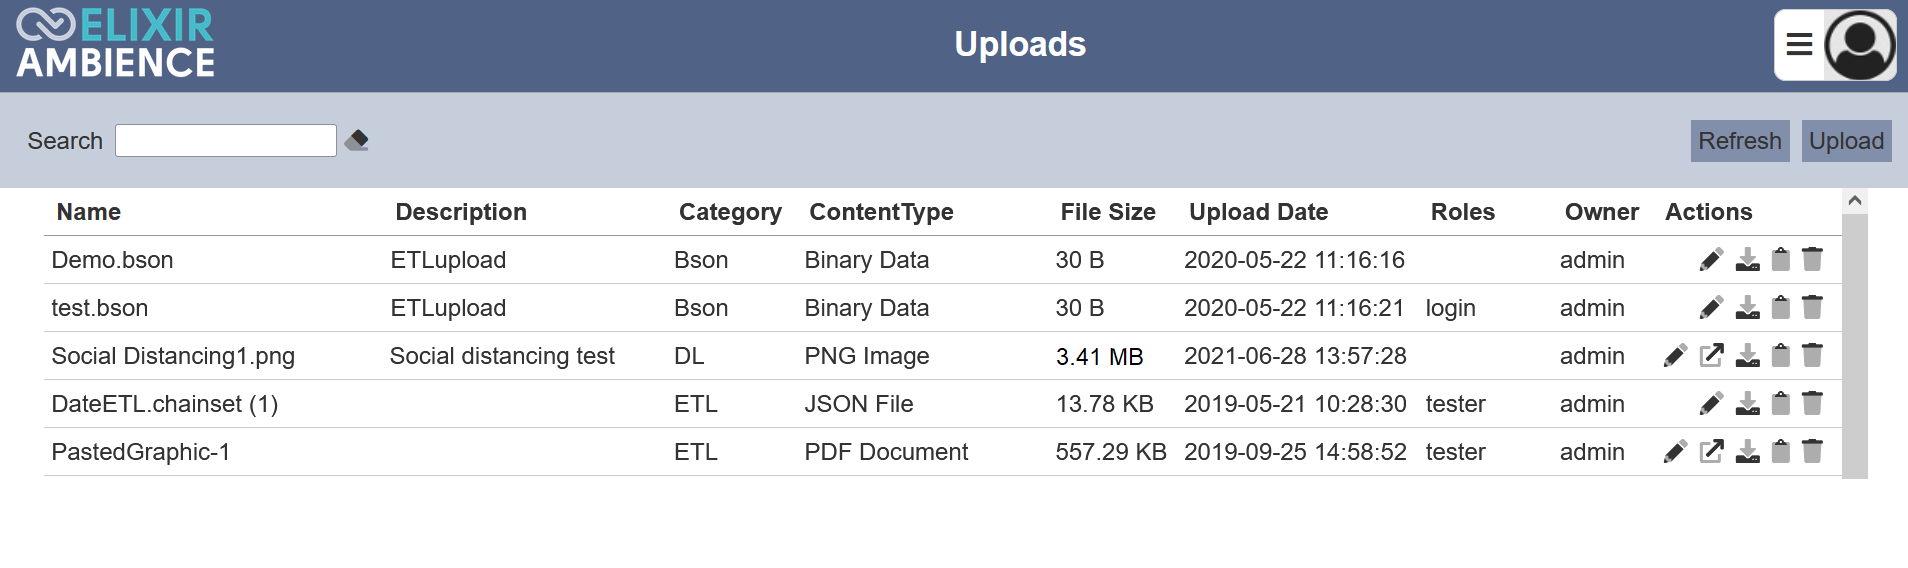Go home via Elixir Ambience logo
Image resolution: width=1908 pixels, height=568 pixels.
(115, 44)
